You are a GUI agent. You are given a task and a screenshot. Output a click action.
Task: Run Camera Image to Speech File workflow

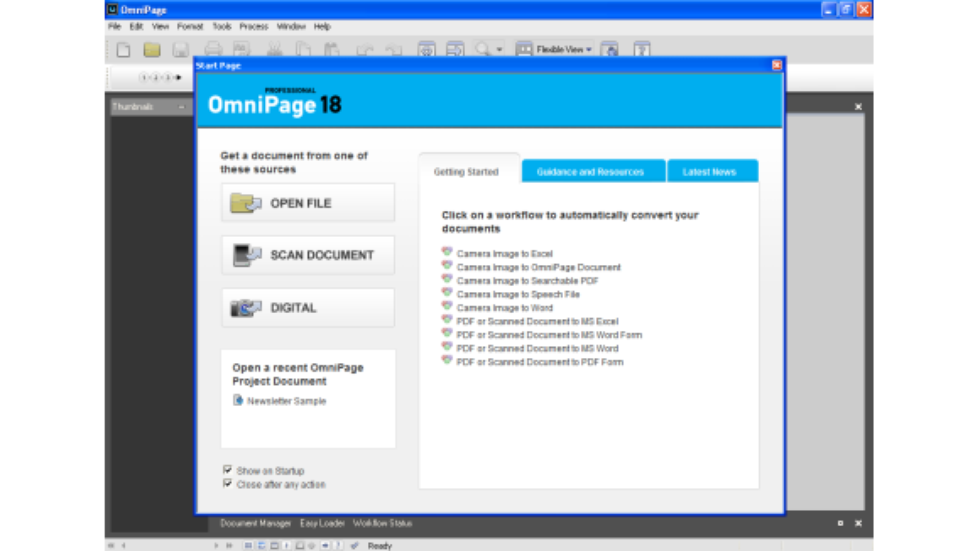518,294
